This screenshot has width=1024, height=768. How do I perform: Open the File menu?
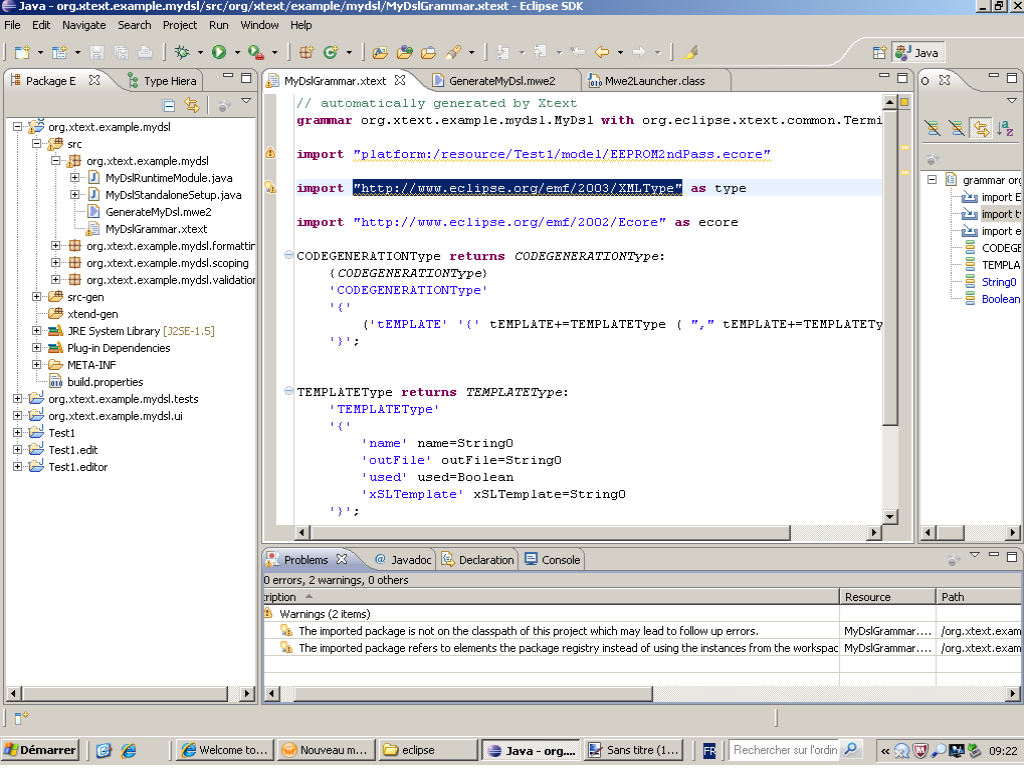[x=12, y=25]
